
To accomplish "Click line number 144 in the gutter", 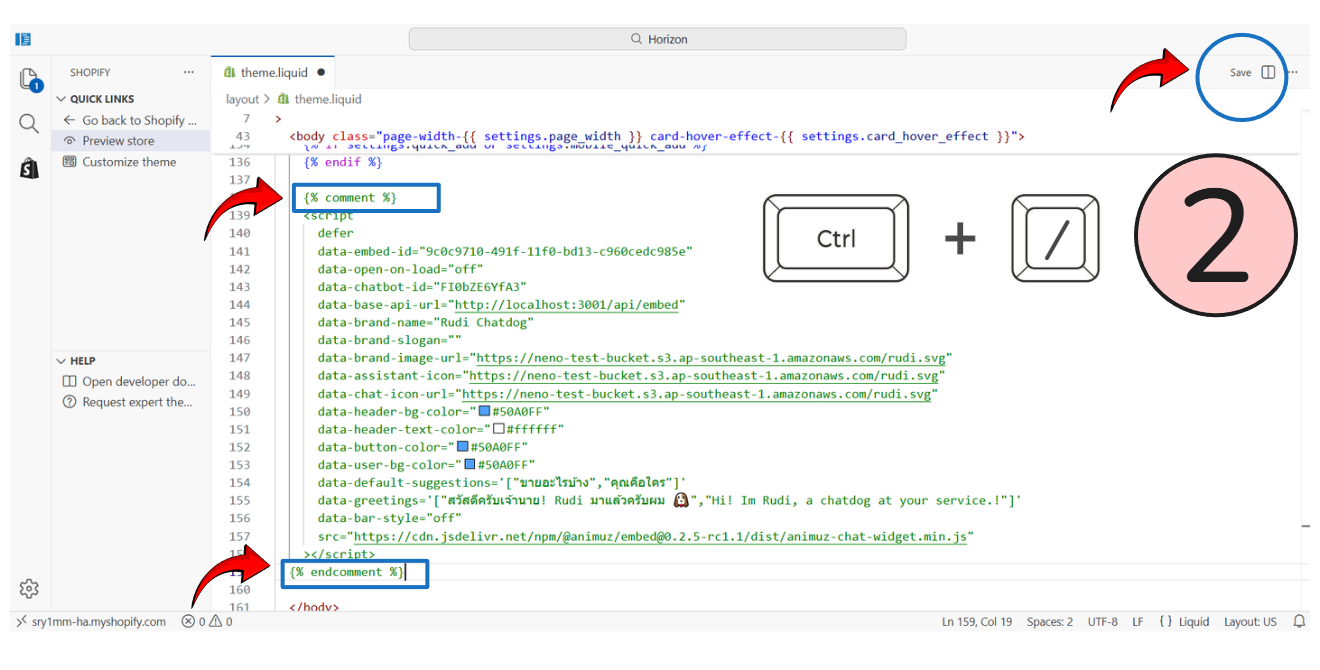I will (x=240, y=305).
